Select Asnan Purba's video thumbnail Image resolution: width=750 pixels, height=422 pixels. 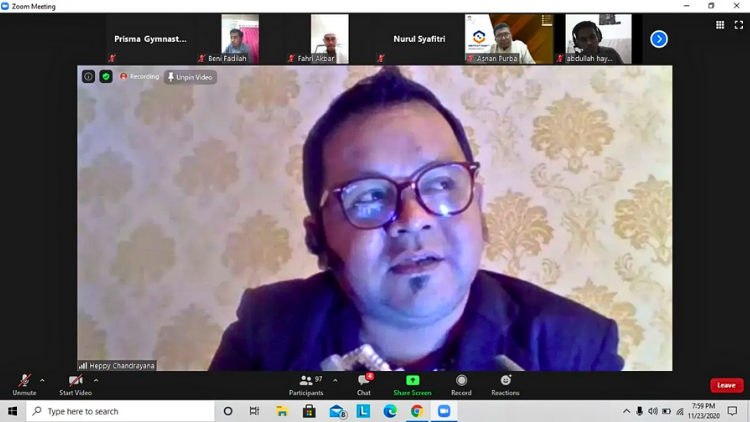pos(508,39)
